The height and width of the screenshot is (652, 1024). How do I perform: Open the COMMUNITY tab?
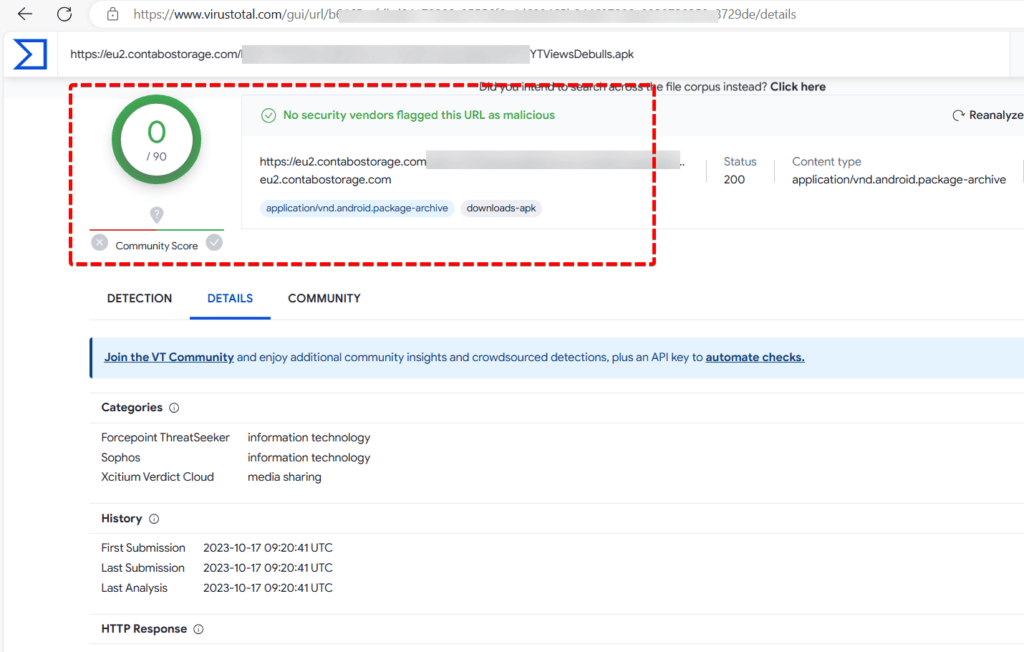(324, 299)
